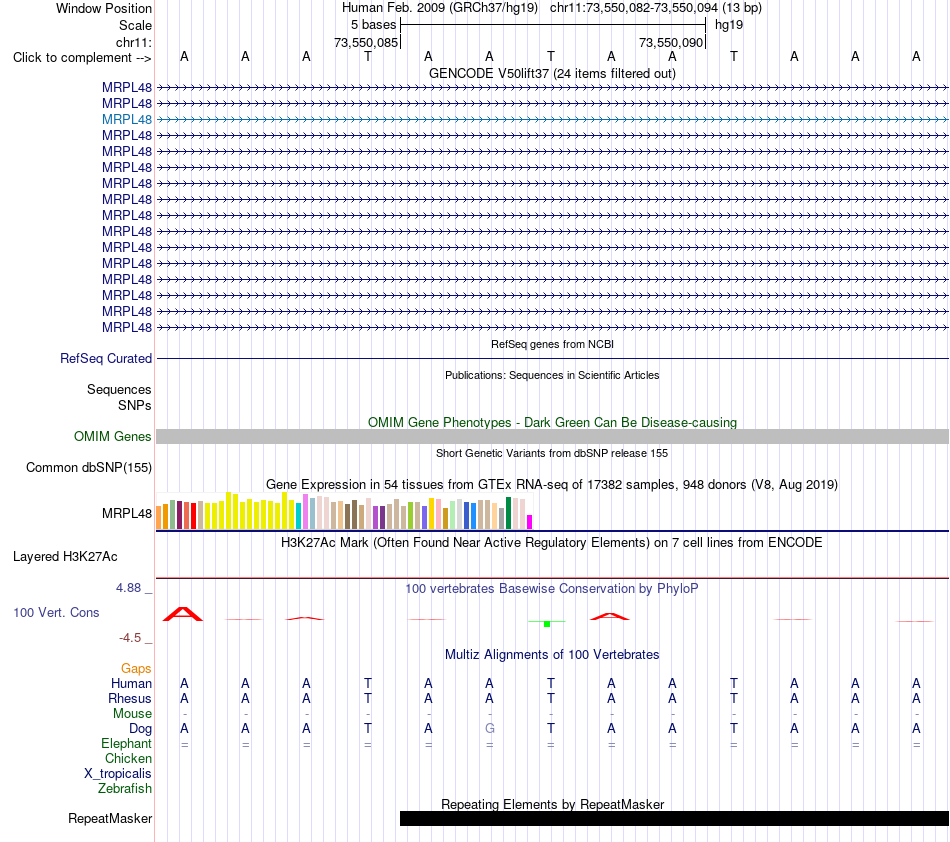Click the green negative PhyloP bar
This screenshot has height=842, width=950.
pyautogui.click(x=546, y=624)
